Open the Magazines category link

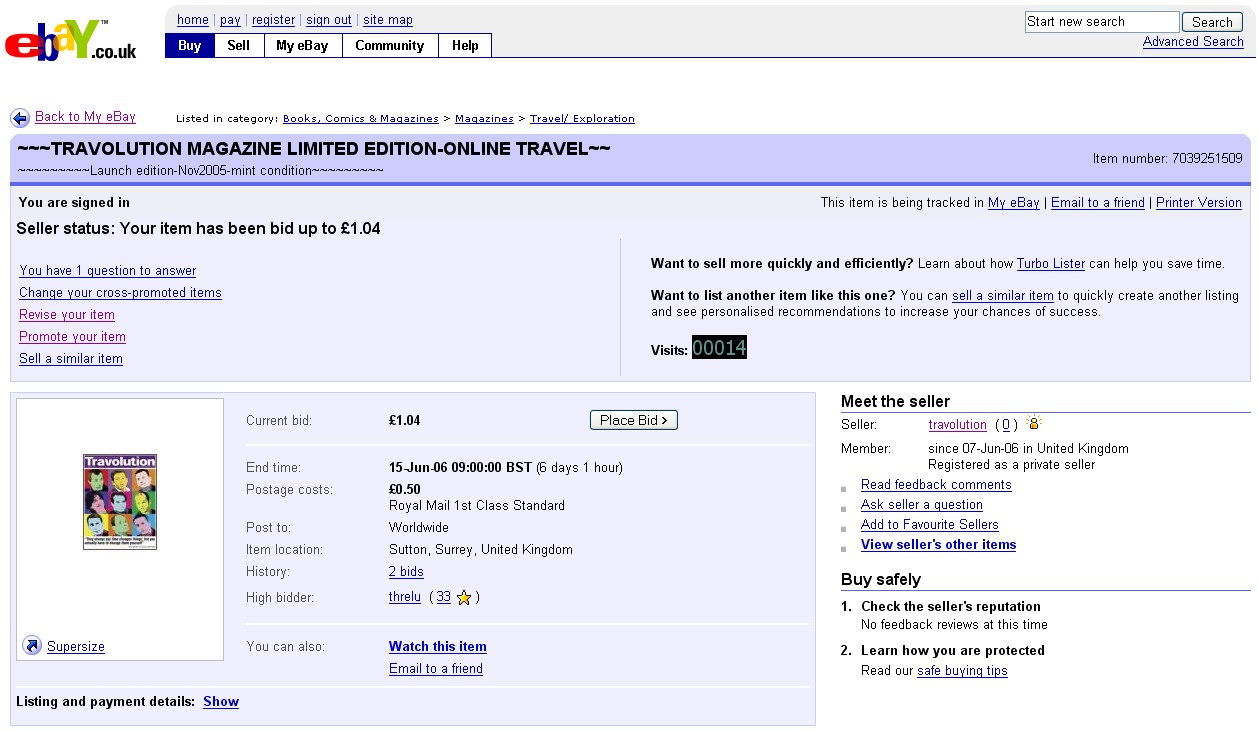(484, 119)
